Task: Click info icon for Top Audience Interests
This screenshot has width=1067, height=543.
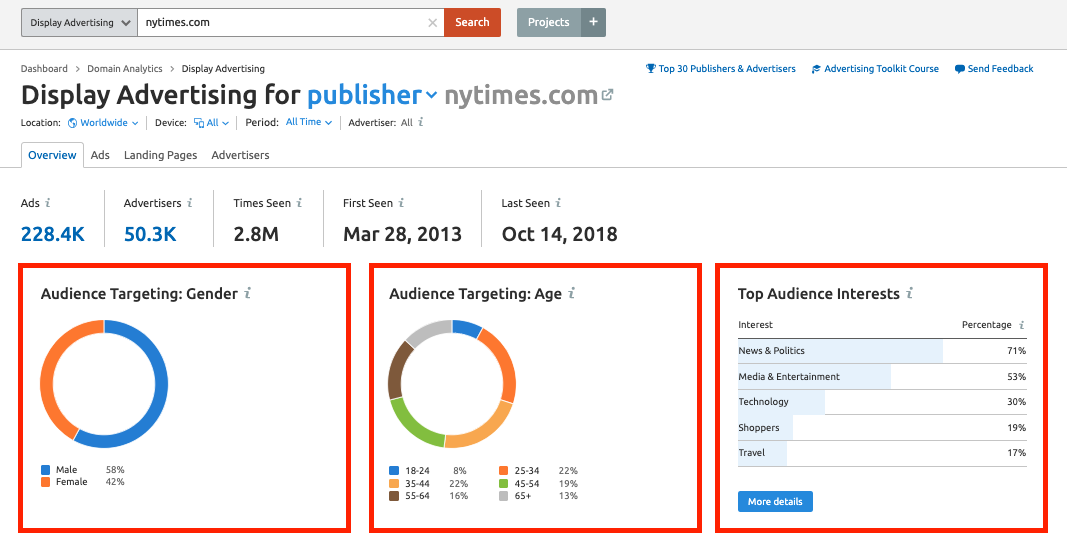Action: [909, 293]
